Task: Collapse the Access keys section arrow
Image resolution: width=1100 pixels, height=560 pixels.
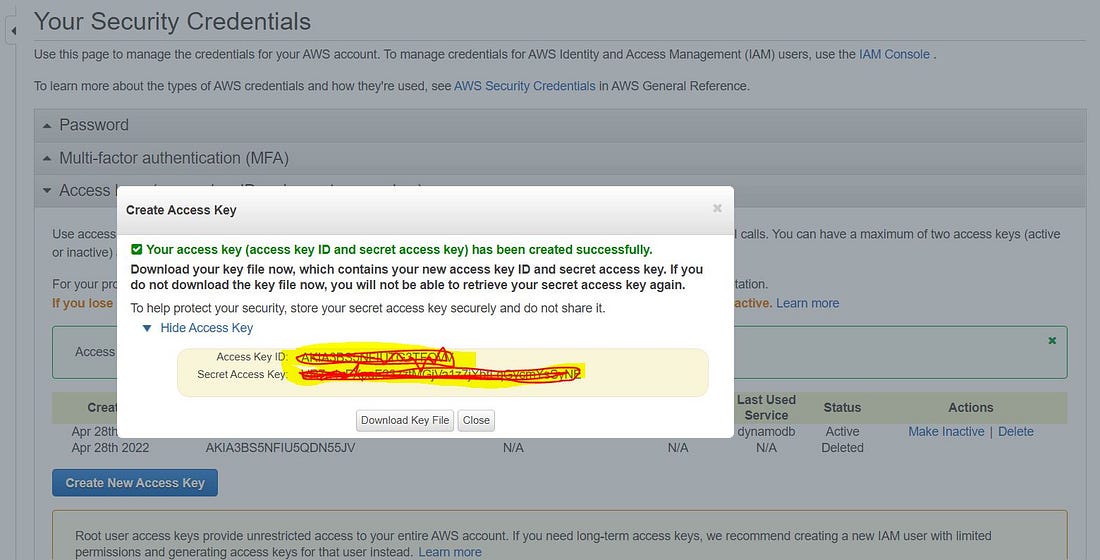Action: (47, 190)
